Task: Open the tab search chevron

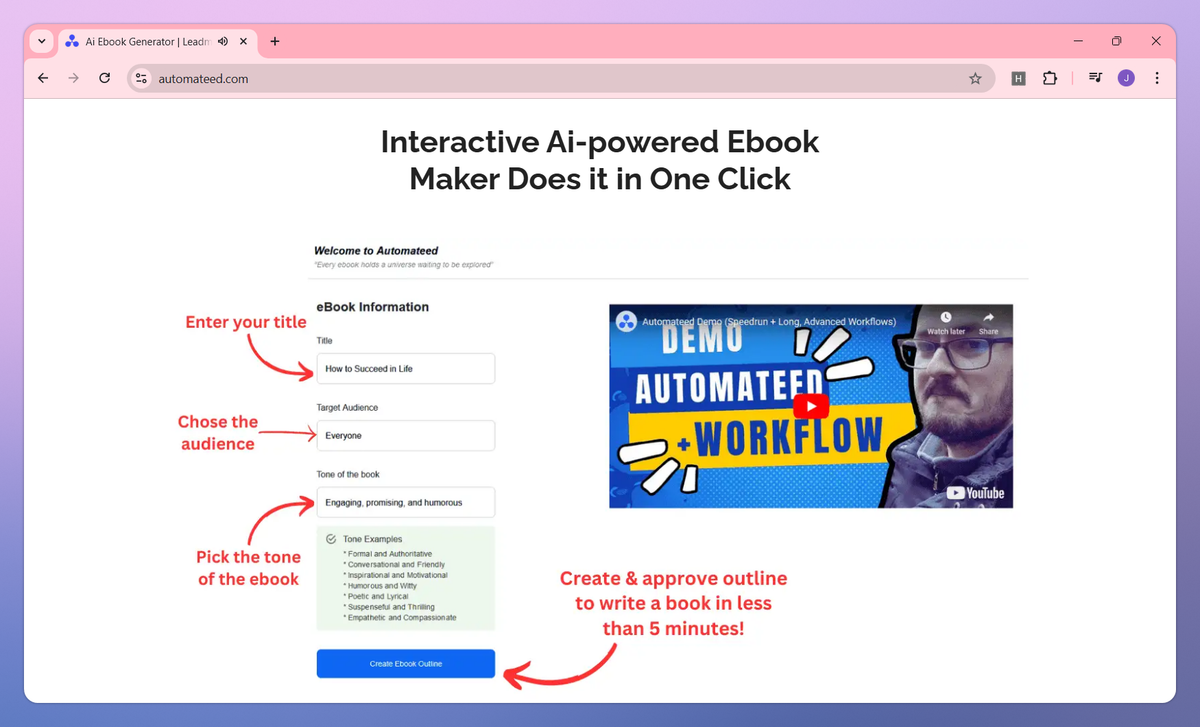Action: [x=40, y=41]
